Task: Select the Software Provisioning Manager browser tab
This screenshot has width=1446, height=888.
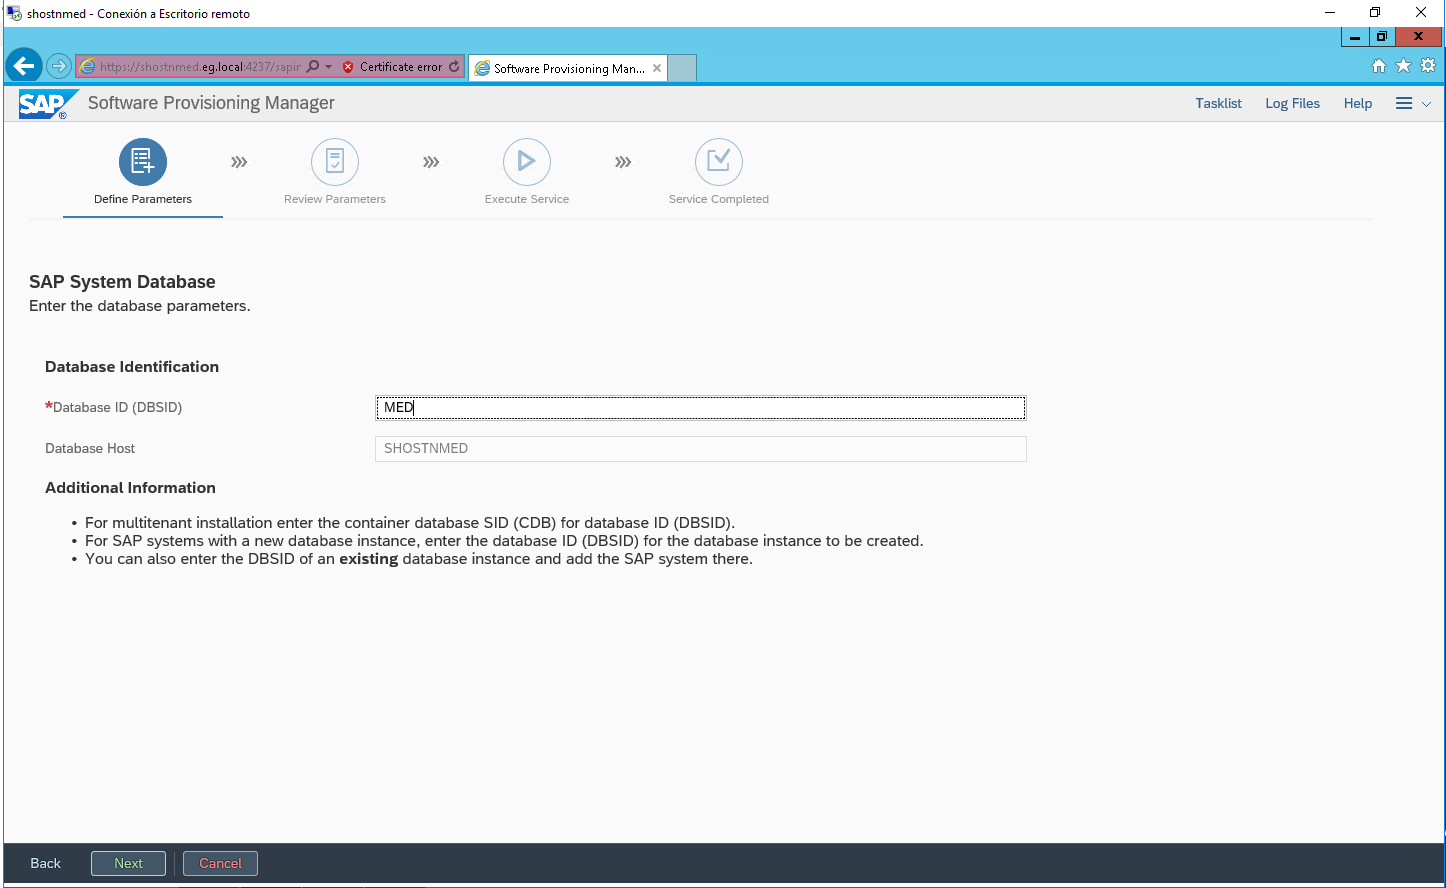Action: [x=568, y=68]
